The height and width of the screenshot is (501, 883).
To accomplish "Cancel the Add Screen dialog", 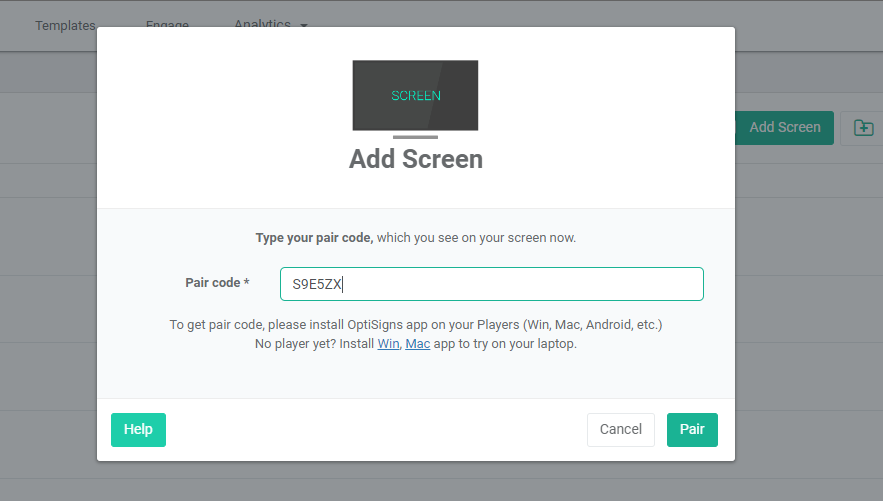I will coord(620,429).
